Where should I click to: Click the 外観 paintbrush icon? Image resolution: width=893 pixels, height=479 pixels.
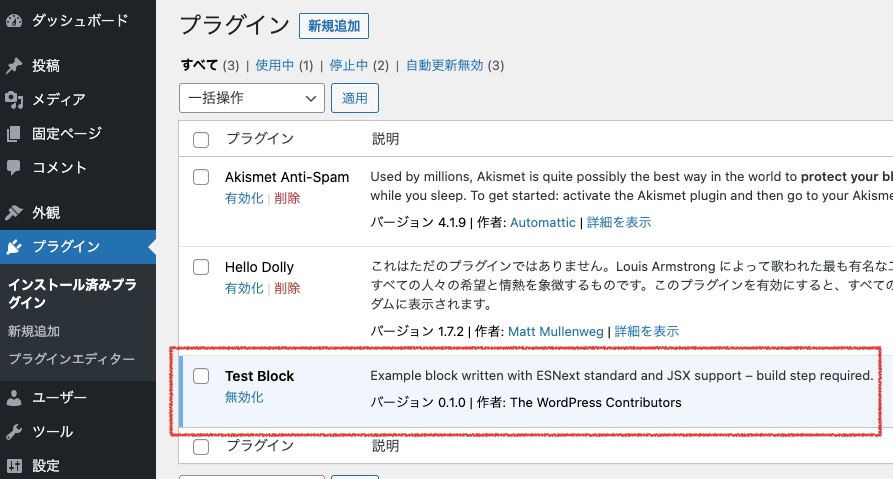tap(14, 212)
